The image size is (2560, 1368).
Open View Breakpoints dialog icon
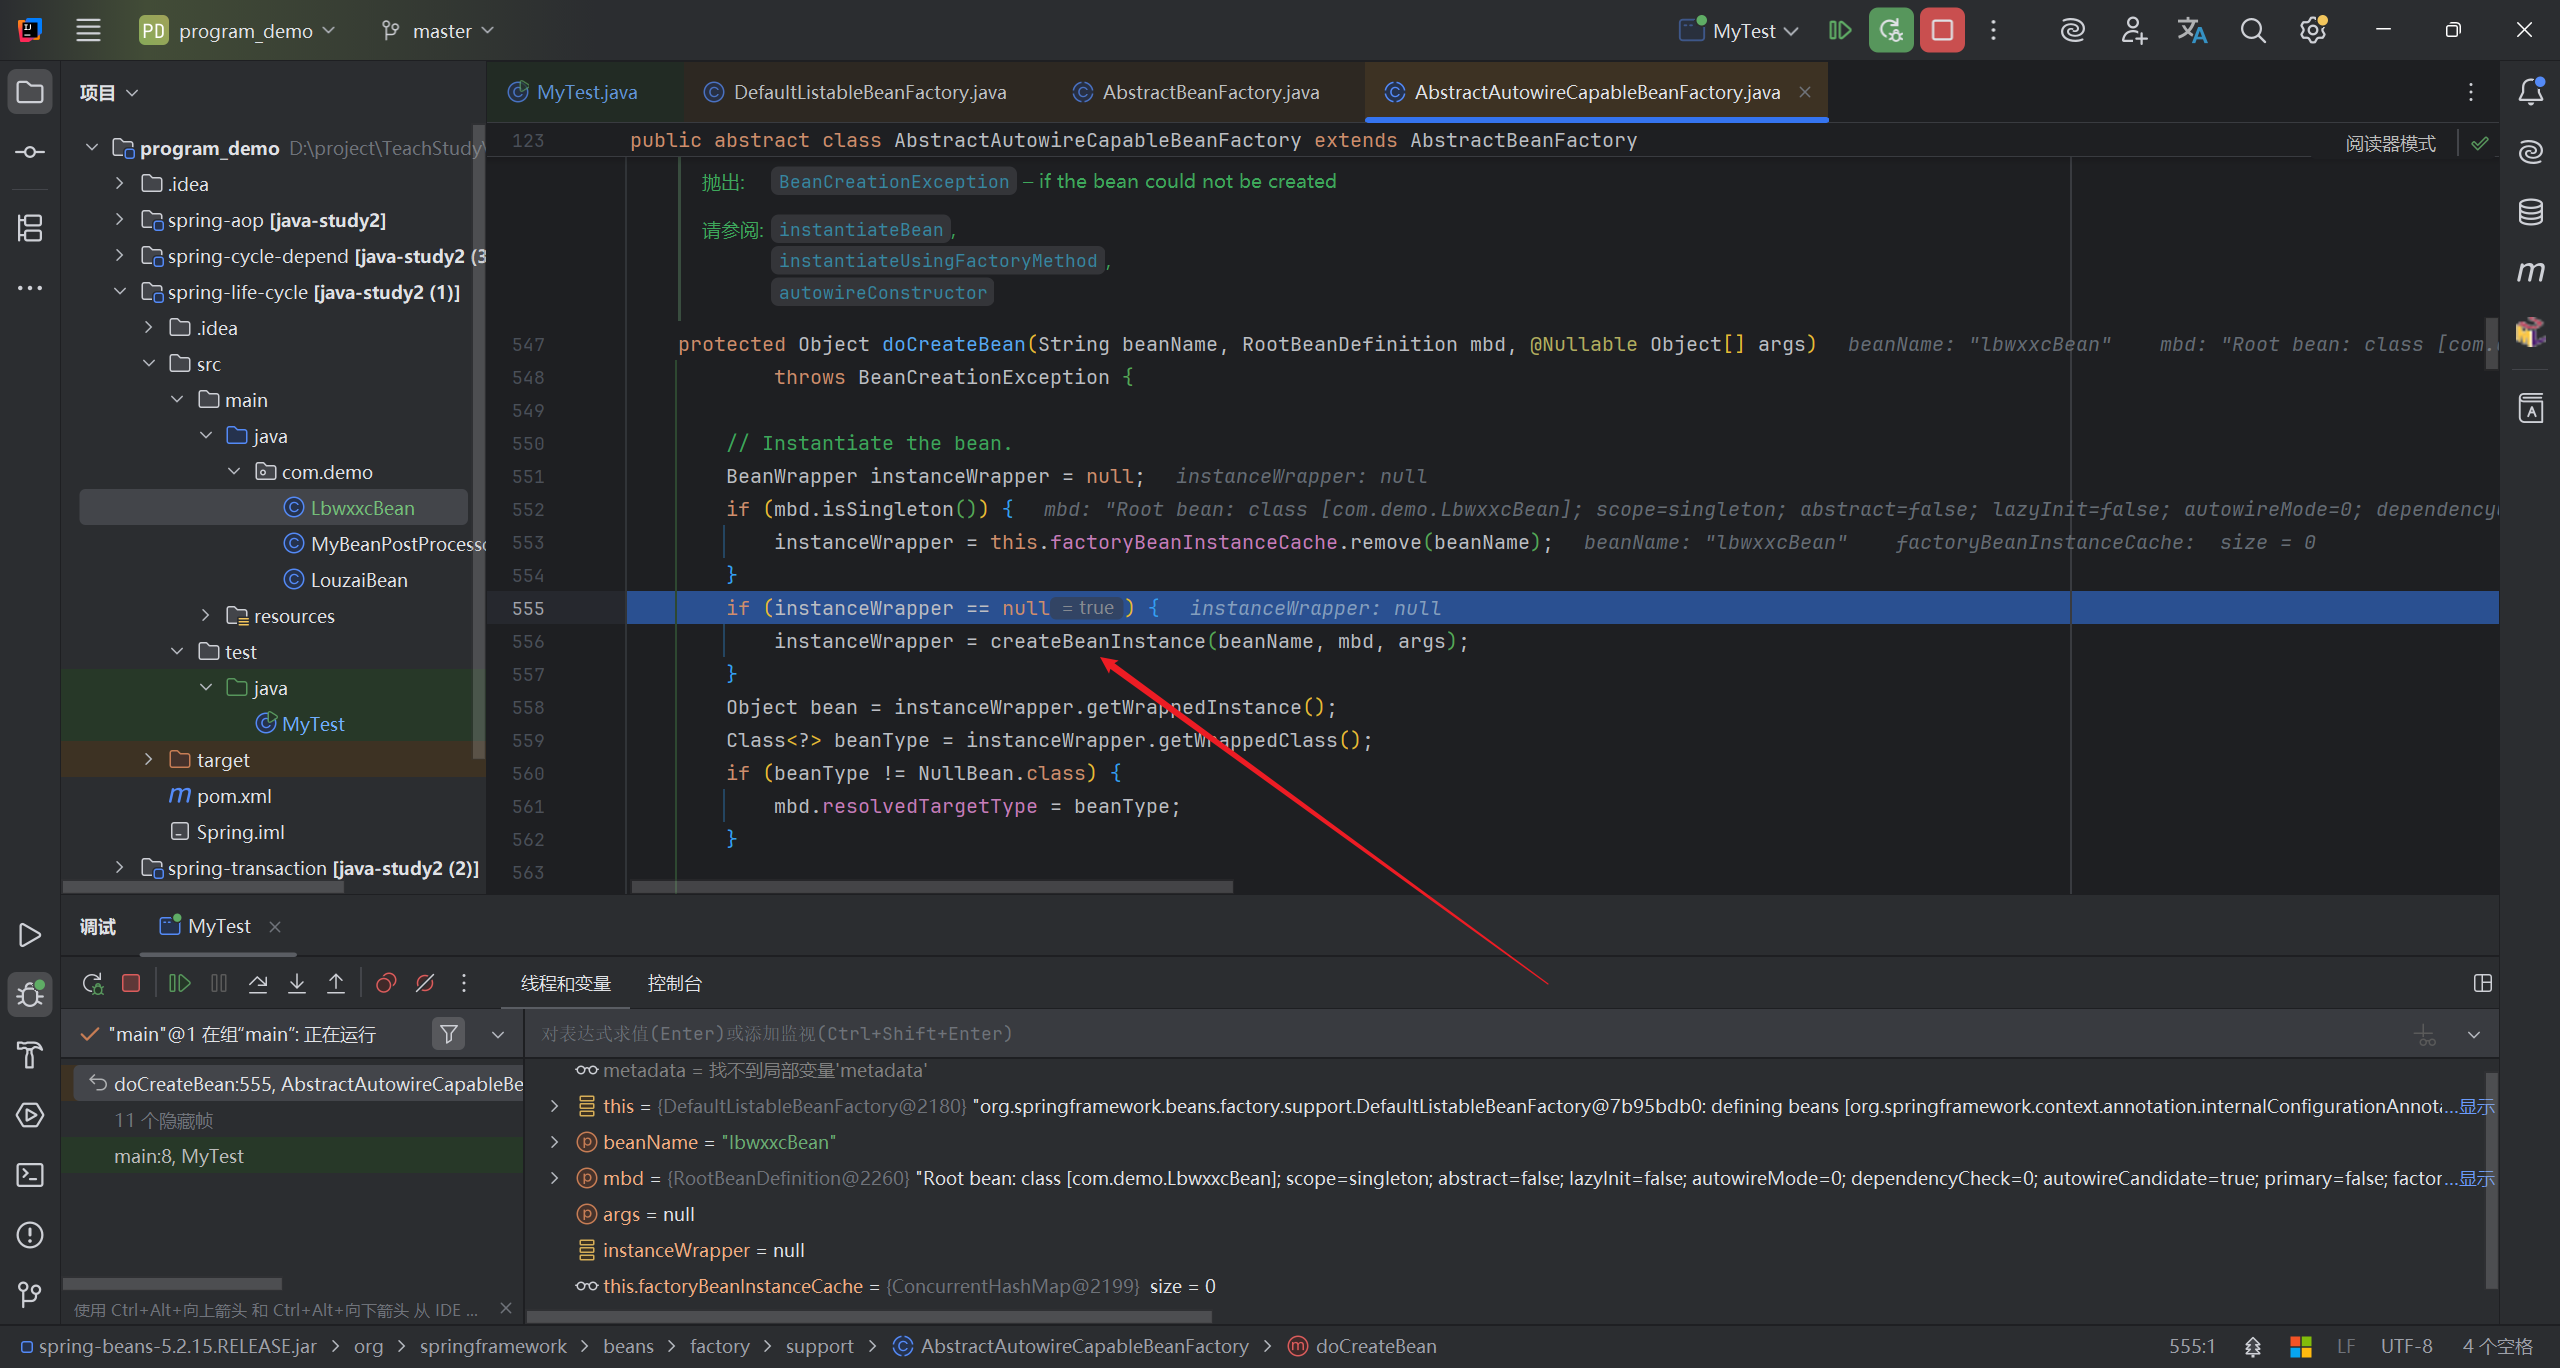(x=386, y=983)
